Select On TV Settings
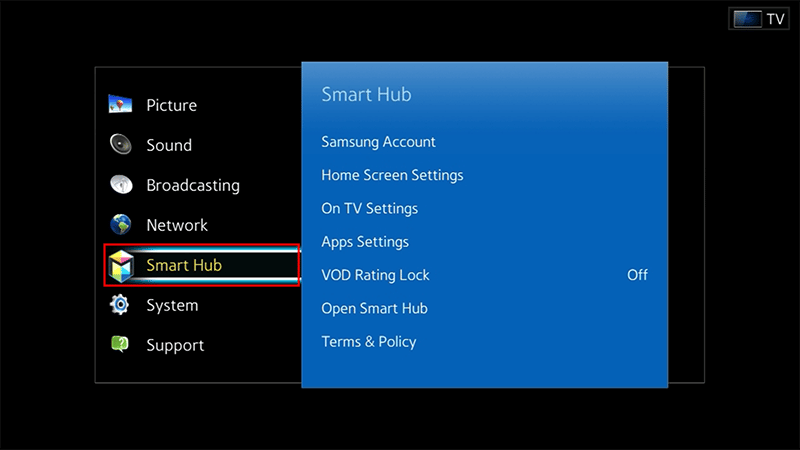 pyautogui.click(x=369, y=208)
